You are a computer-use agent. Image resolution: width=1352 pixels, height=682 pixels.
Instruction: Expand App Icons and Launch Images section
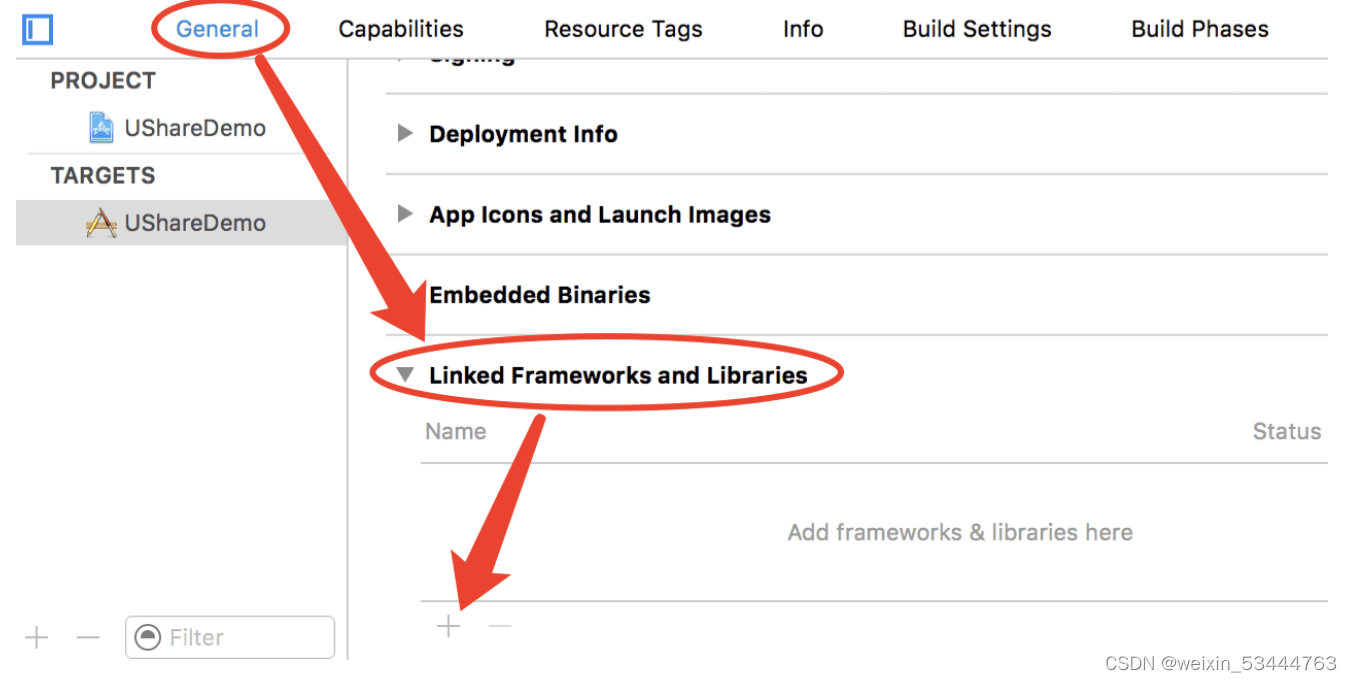coord(405,214)
